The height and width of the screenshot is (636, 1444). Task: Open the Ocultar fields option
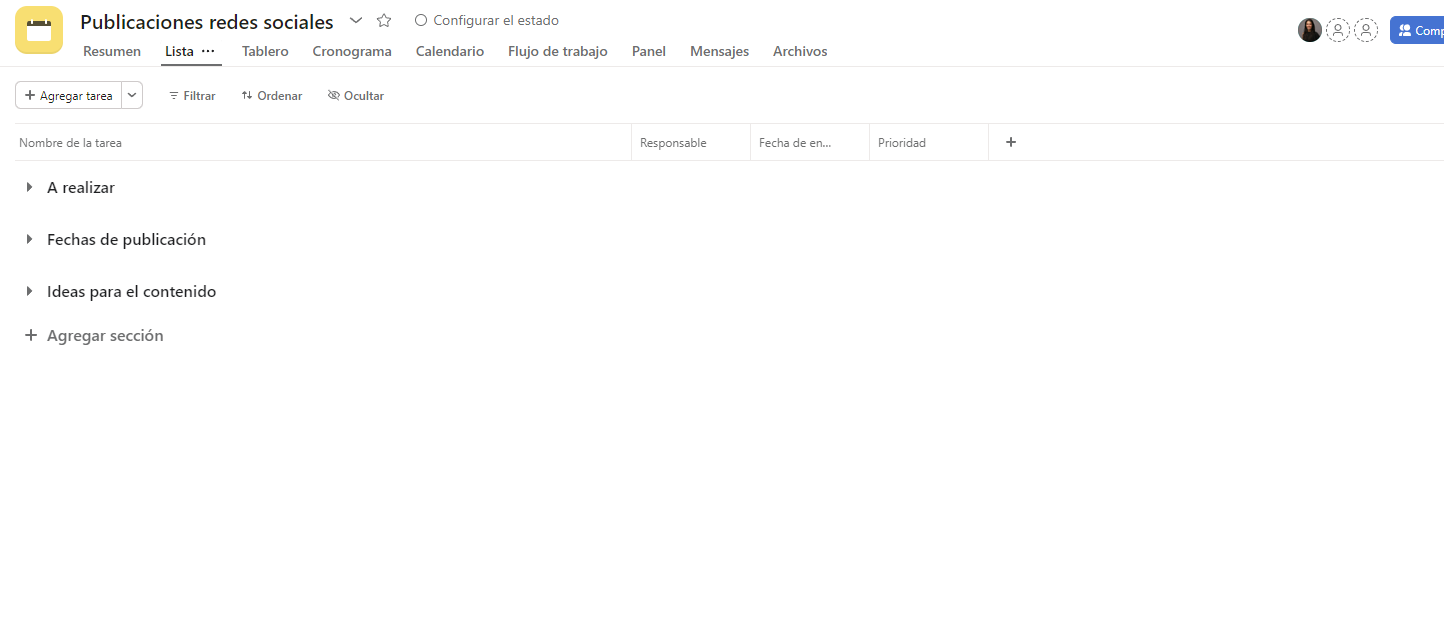(x=356, y=96)
